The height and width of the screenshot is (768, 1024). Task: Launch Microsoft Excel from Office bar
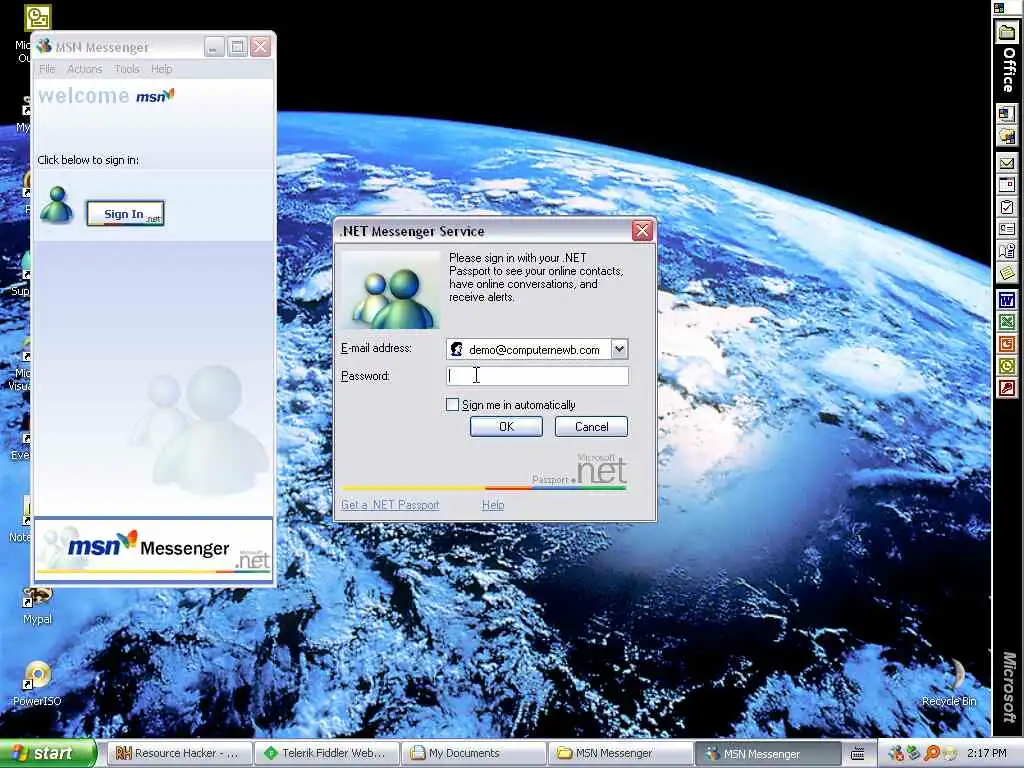click(1006, 323)
